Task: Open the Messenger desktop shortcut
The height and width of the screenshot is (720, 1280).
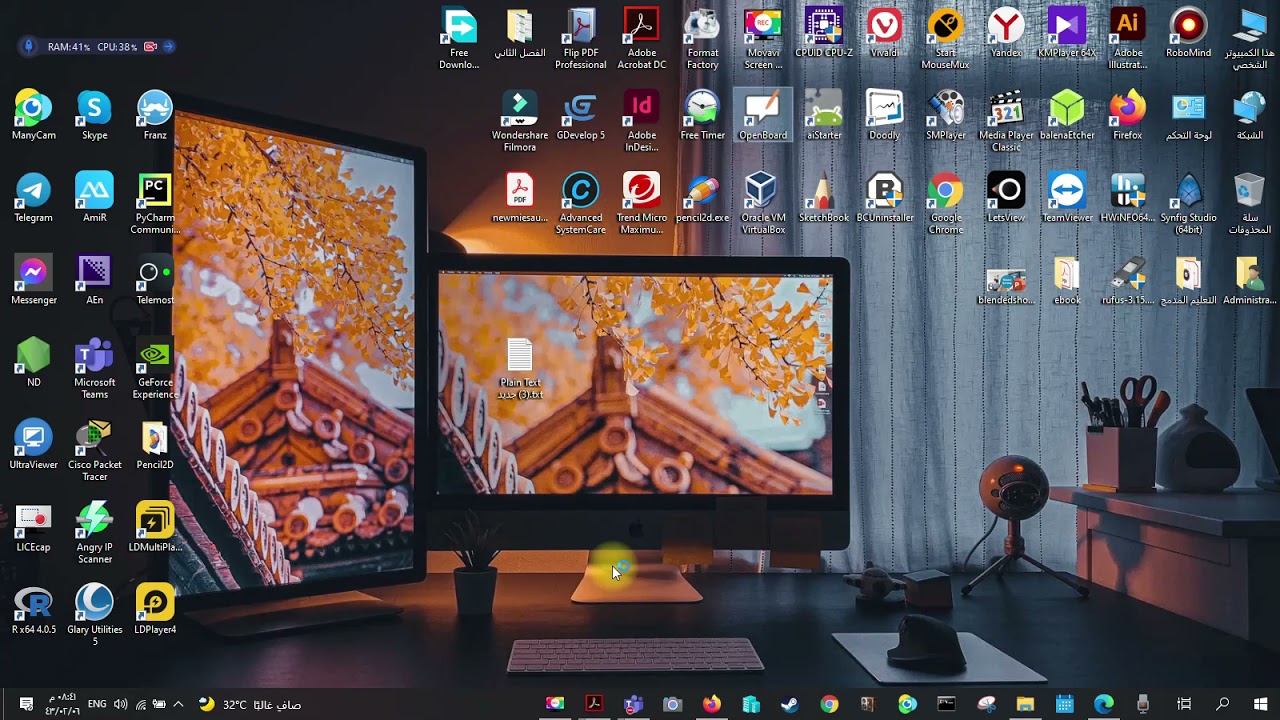Action: (x=33, y=281)
